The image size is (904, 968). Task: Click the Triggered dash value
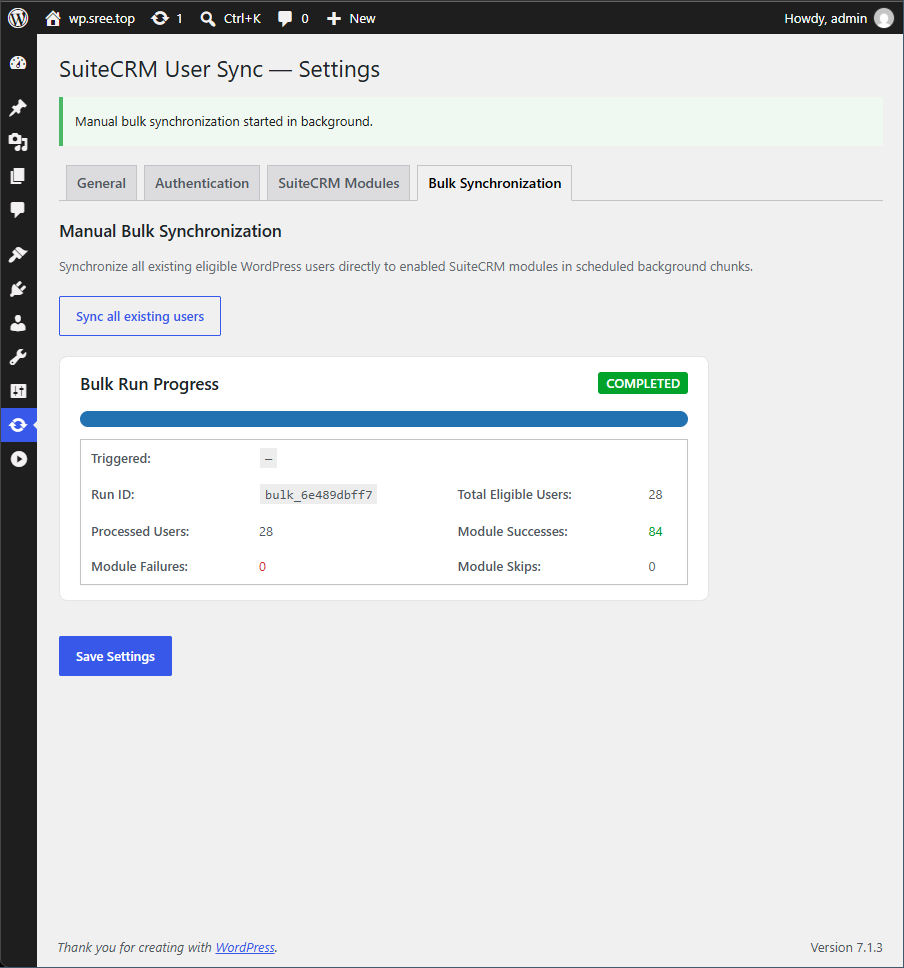tap(268, 459)
